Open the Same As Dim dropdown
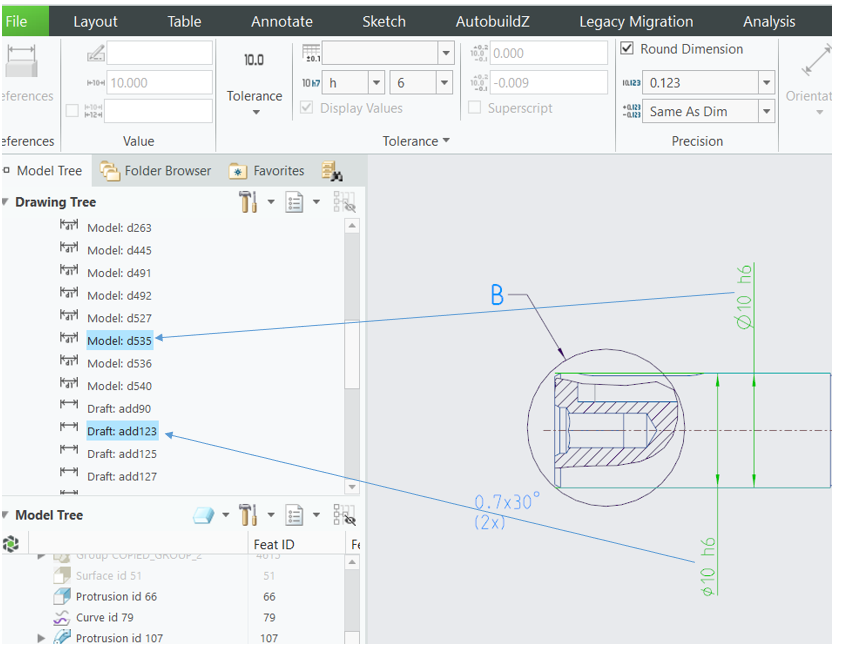841x654 pixels. [x=766, y=112]
